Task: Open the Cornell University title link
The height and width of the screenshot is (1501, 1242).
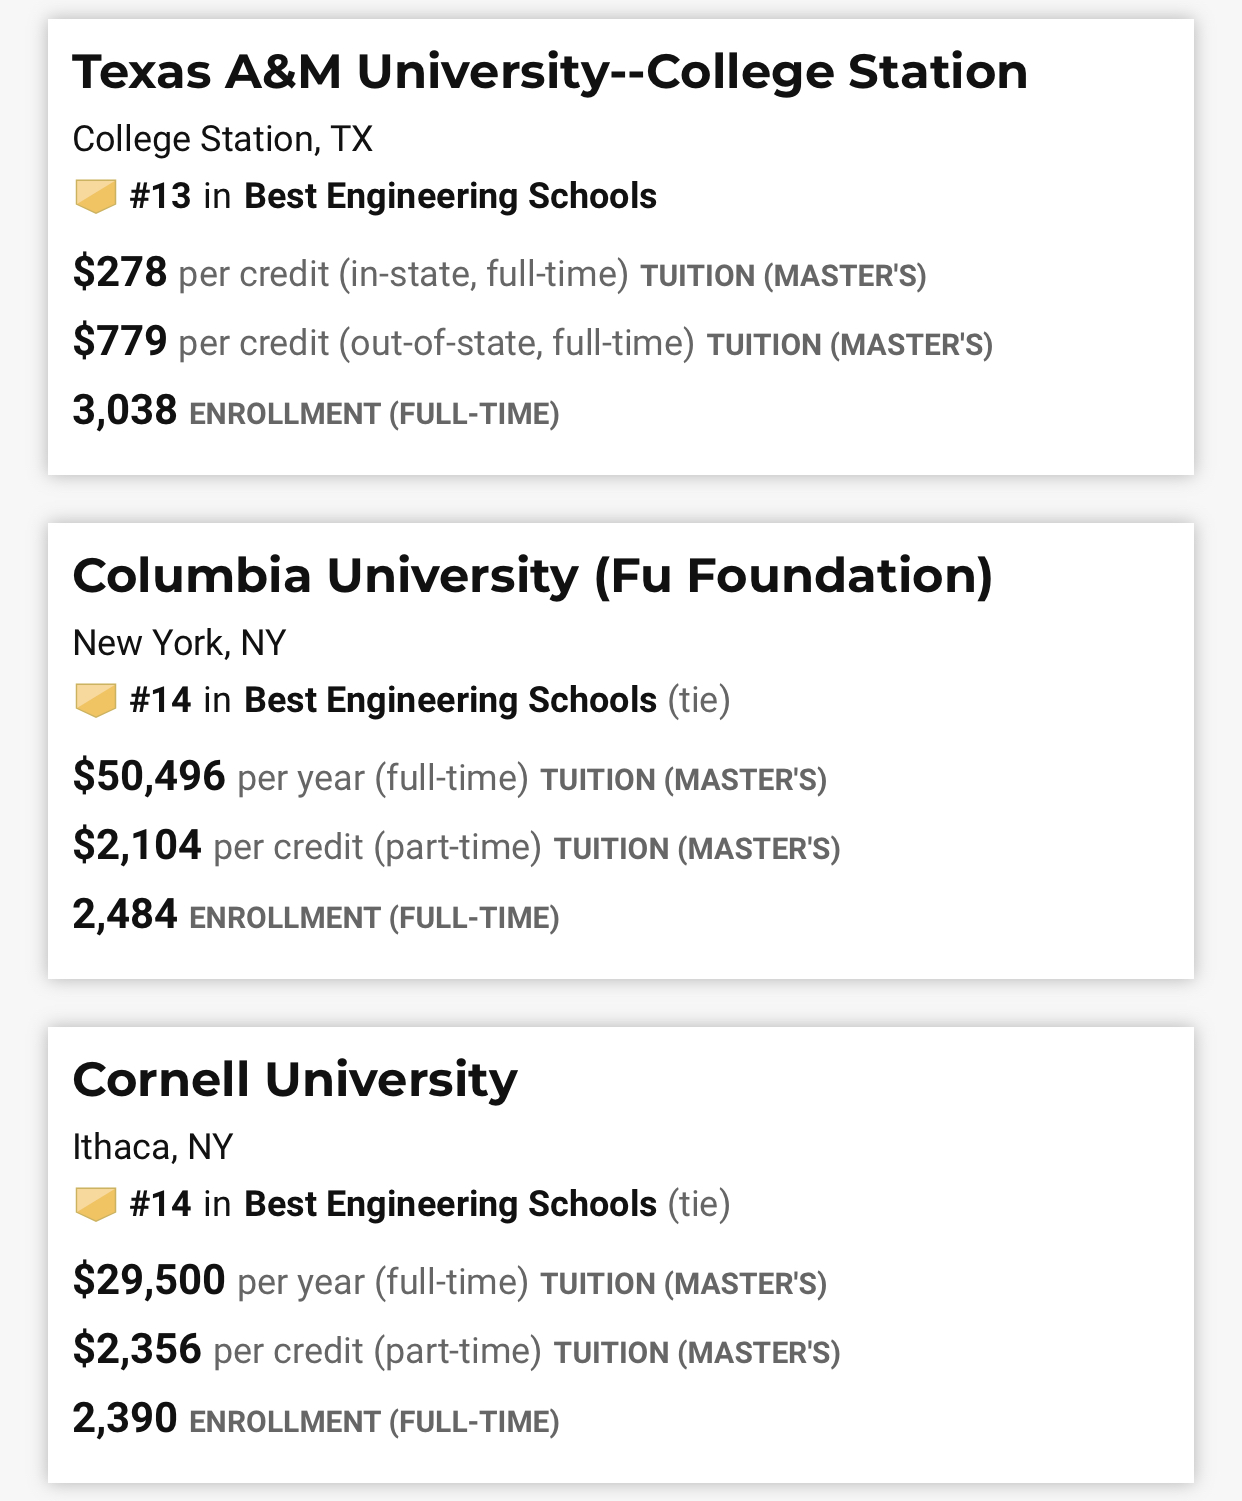Action: point(295,1080)
